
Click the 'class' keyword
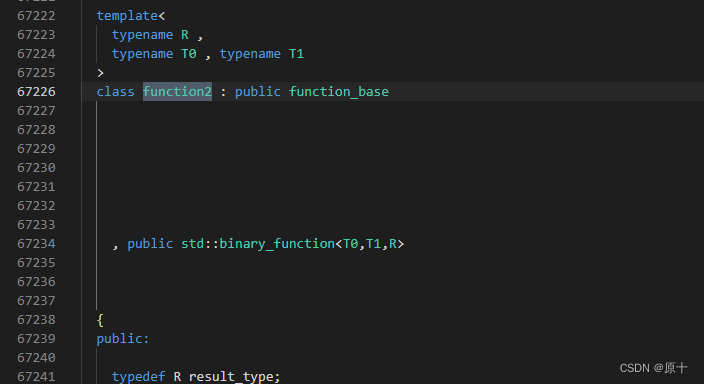coord(115,92)
